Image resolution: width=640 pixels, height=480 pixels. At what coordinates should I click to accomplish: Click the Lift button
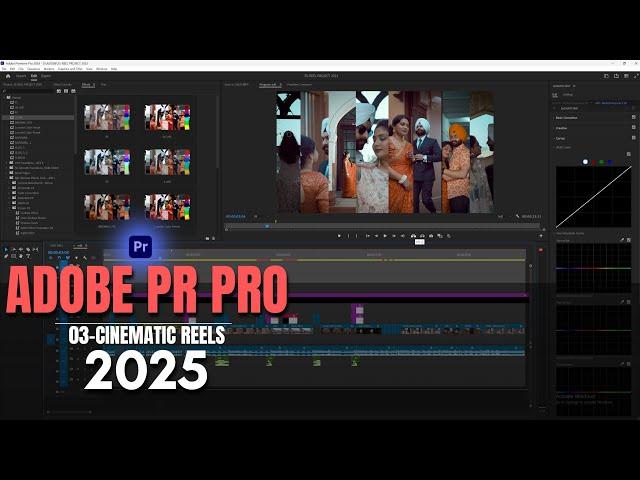(x=413, y=236)
